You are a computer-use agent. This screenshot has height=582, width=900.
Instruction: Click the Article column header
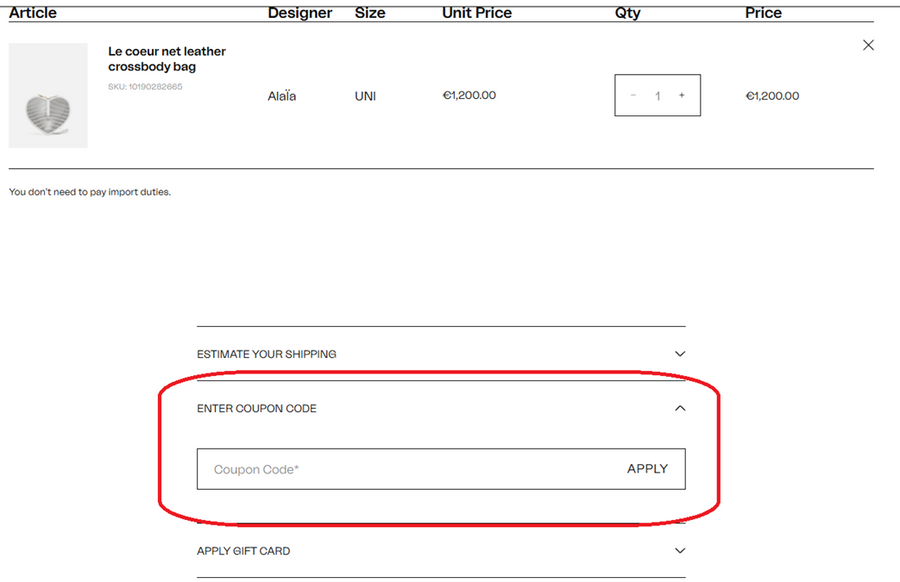33,13
